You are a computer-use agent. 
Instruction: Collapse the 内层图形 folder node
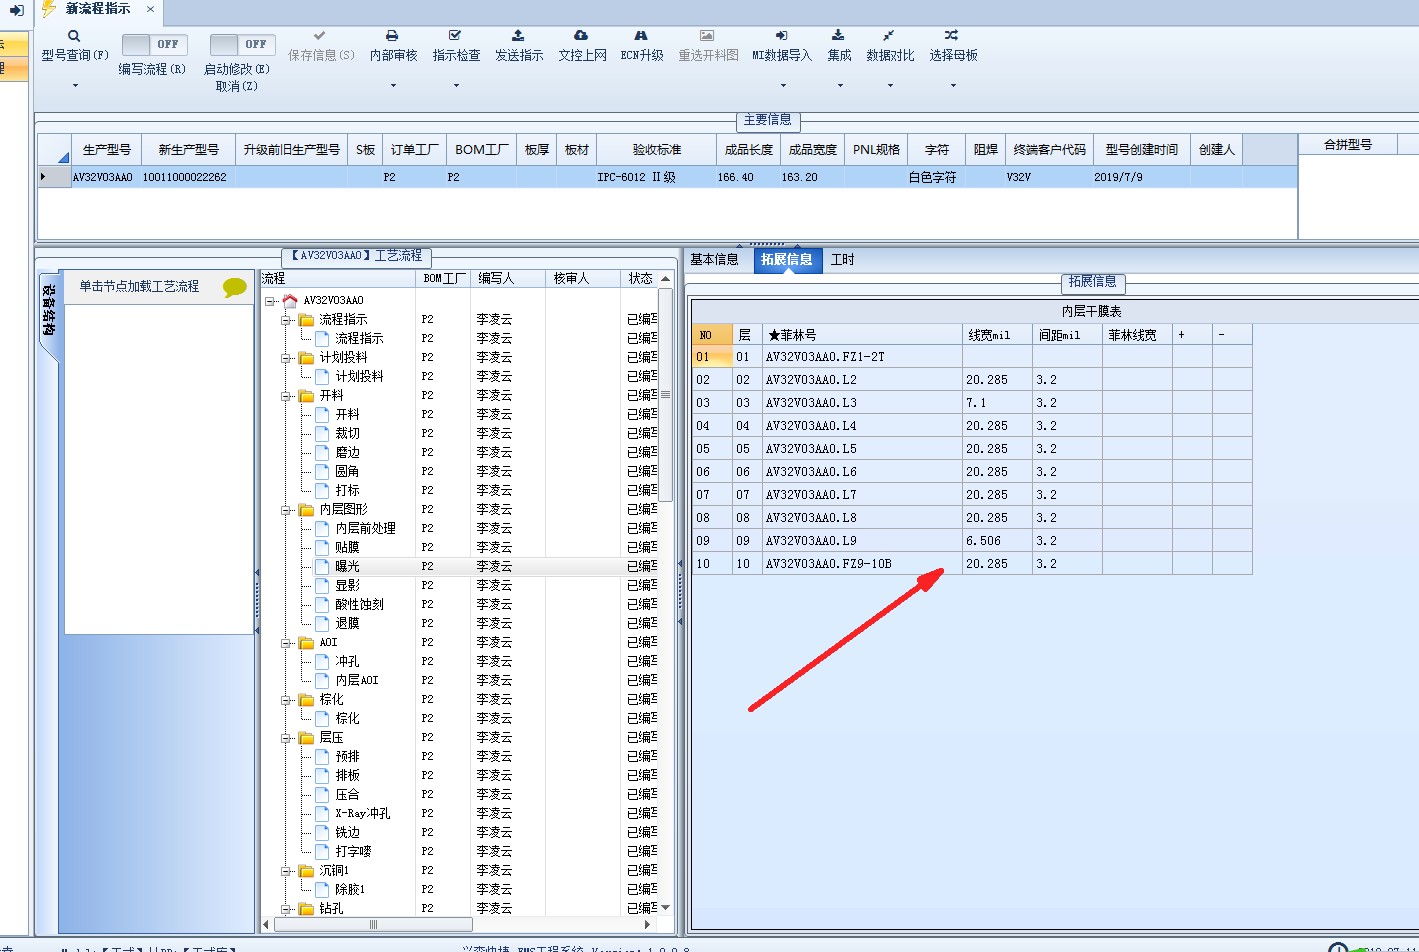click(x=287, y=510)
